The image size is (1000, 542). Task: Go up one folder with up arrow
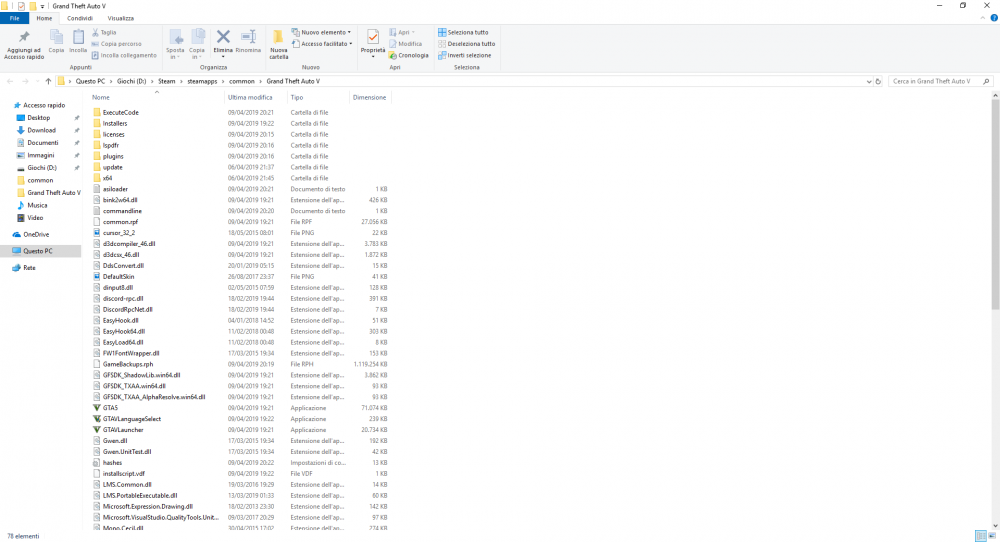coord(46,80)
